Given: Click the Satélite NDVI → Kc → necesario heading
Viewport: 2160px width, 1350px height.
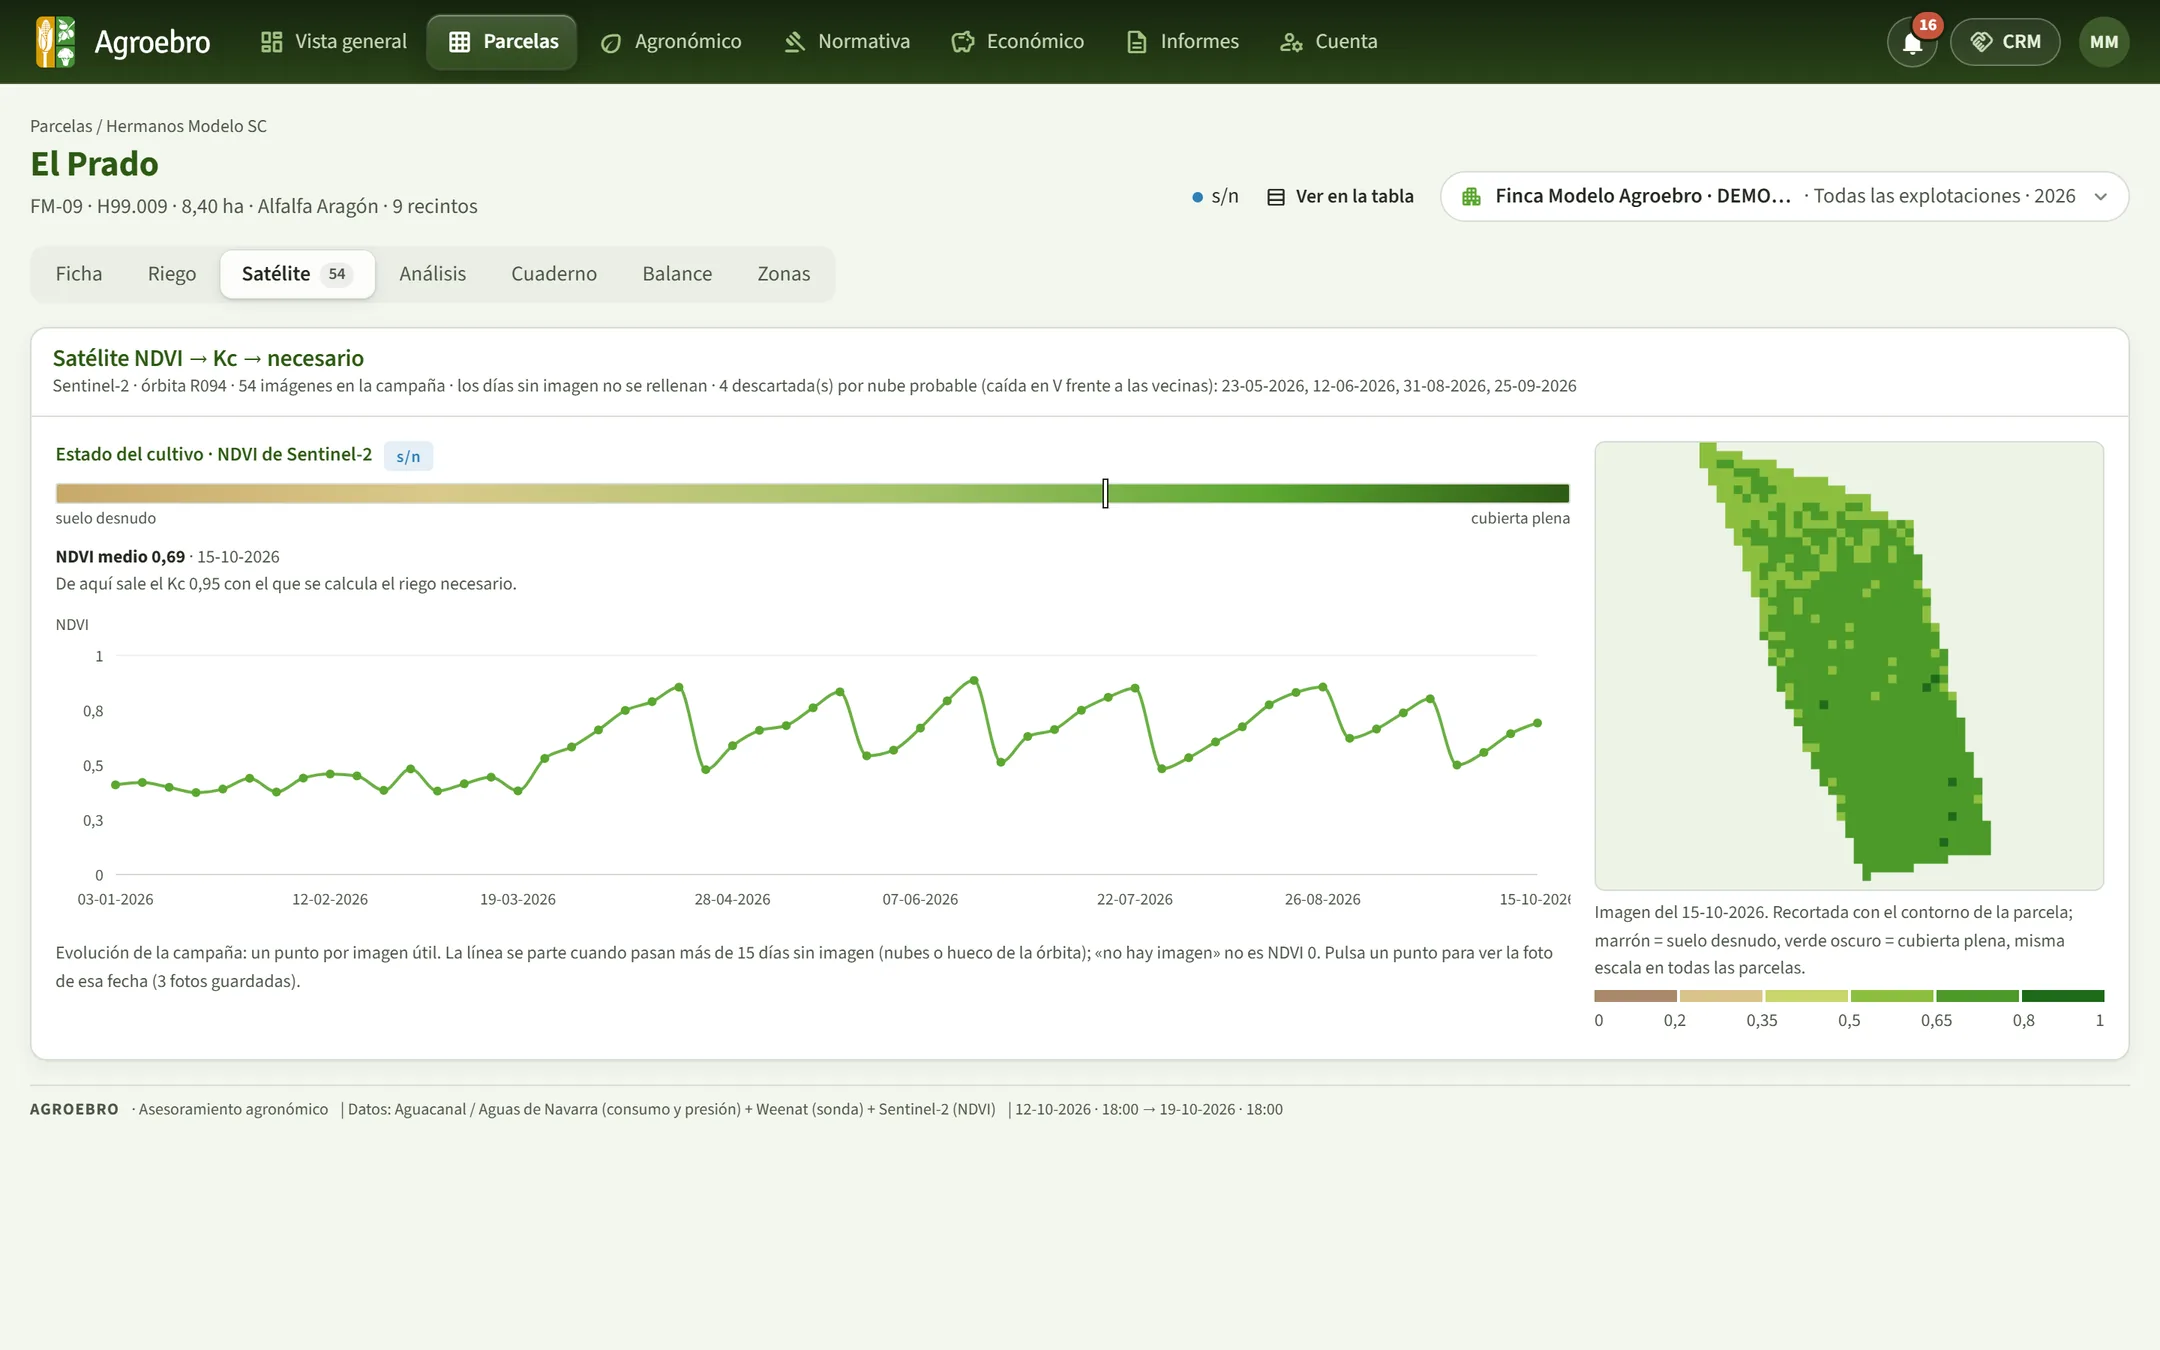Looking at the screenshot, I should click(208, 358).
